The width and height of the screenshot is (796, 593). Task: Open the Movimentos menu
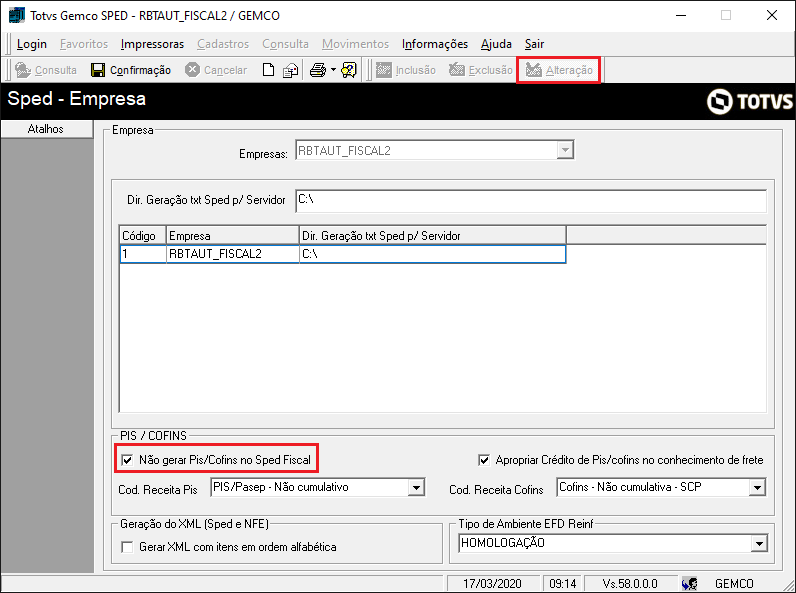pyautogui.click(x=355, y=44)
